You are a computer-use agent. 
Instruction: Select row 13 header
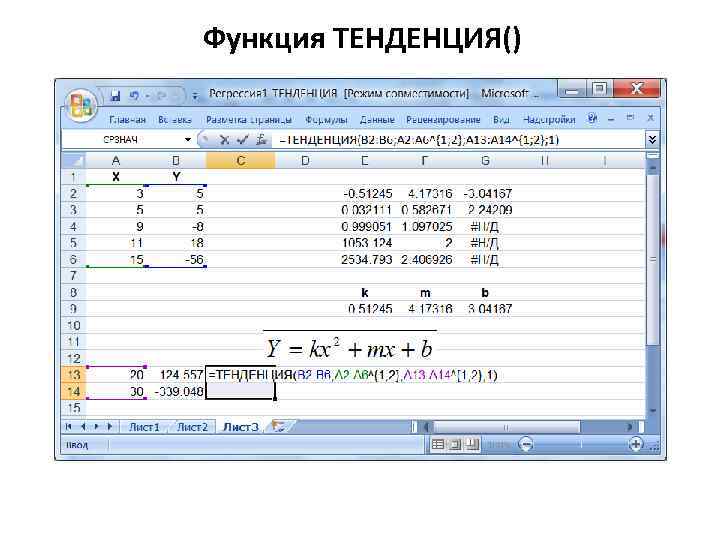tap(74, 375)
